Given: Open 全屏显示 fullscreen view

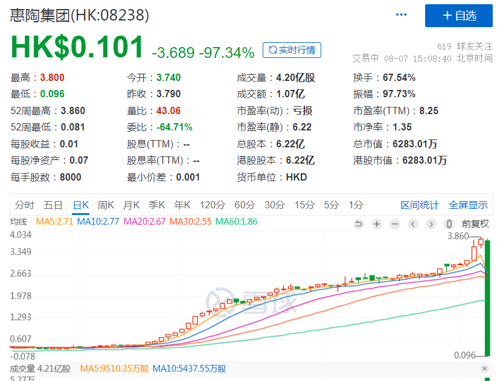Looking at the screenshot, I should [468, 205].
